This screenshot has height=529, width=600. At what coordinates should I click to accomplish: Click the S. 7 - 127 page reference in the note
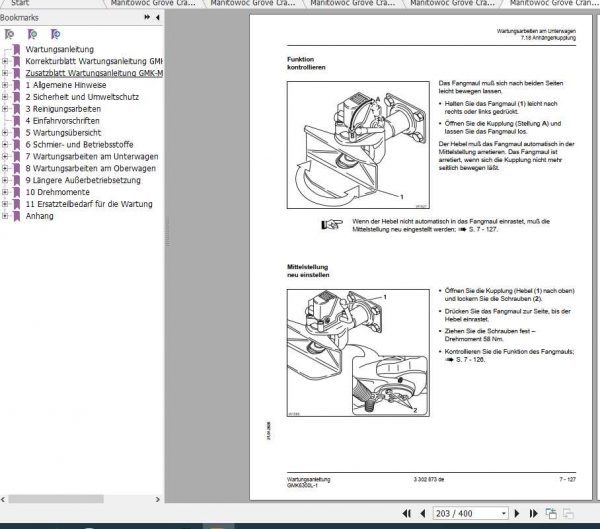pyautogui.click(x=483, y=230)
